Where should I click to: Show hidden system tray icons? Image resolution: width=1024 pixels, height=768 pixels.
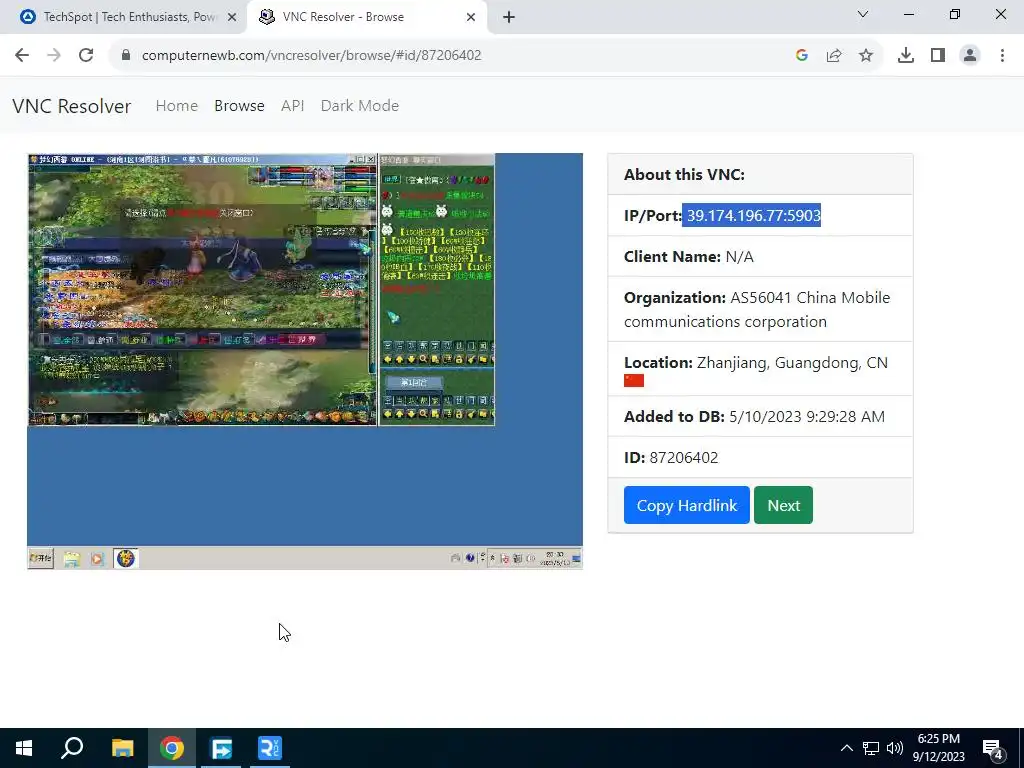846,748
